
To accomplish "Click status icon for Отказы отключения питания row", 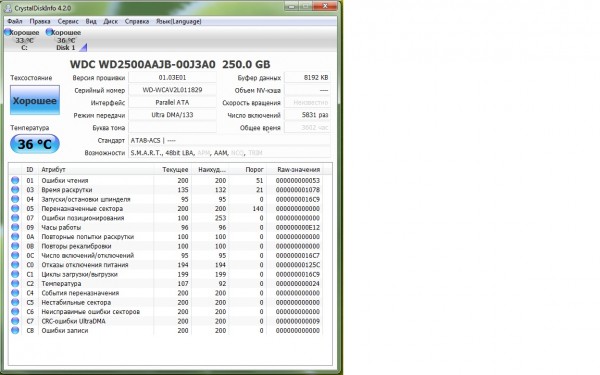I will coord(15,265).
